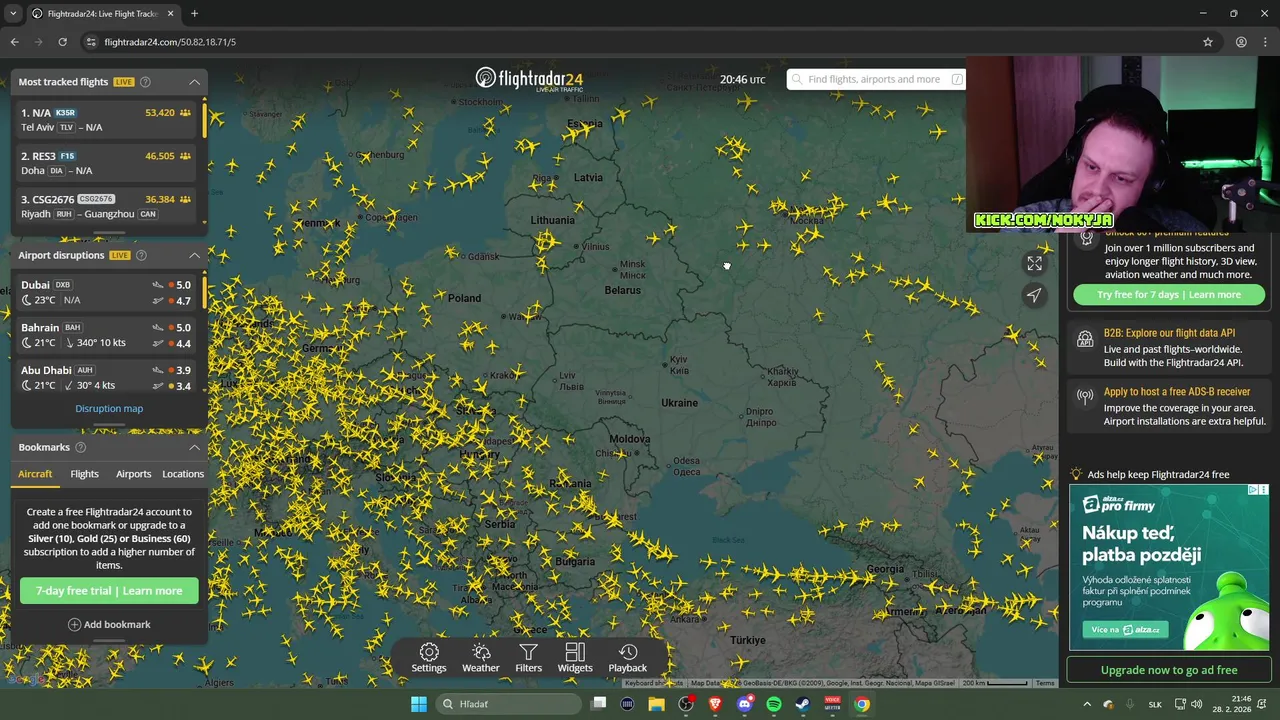Select the Aircraft bookmarks tab
The image size is (1280, 720).
(35, 474)
